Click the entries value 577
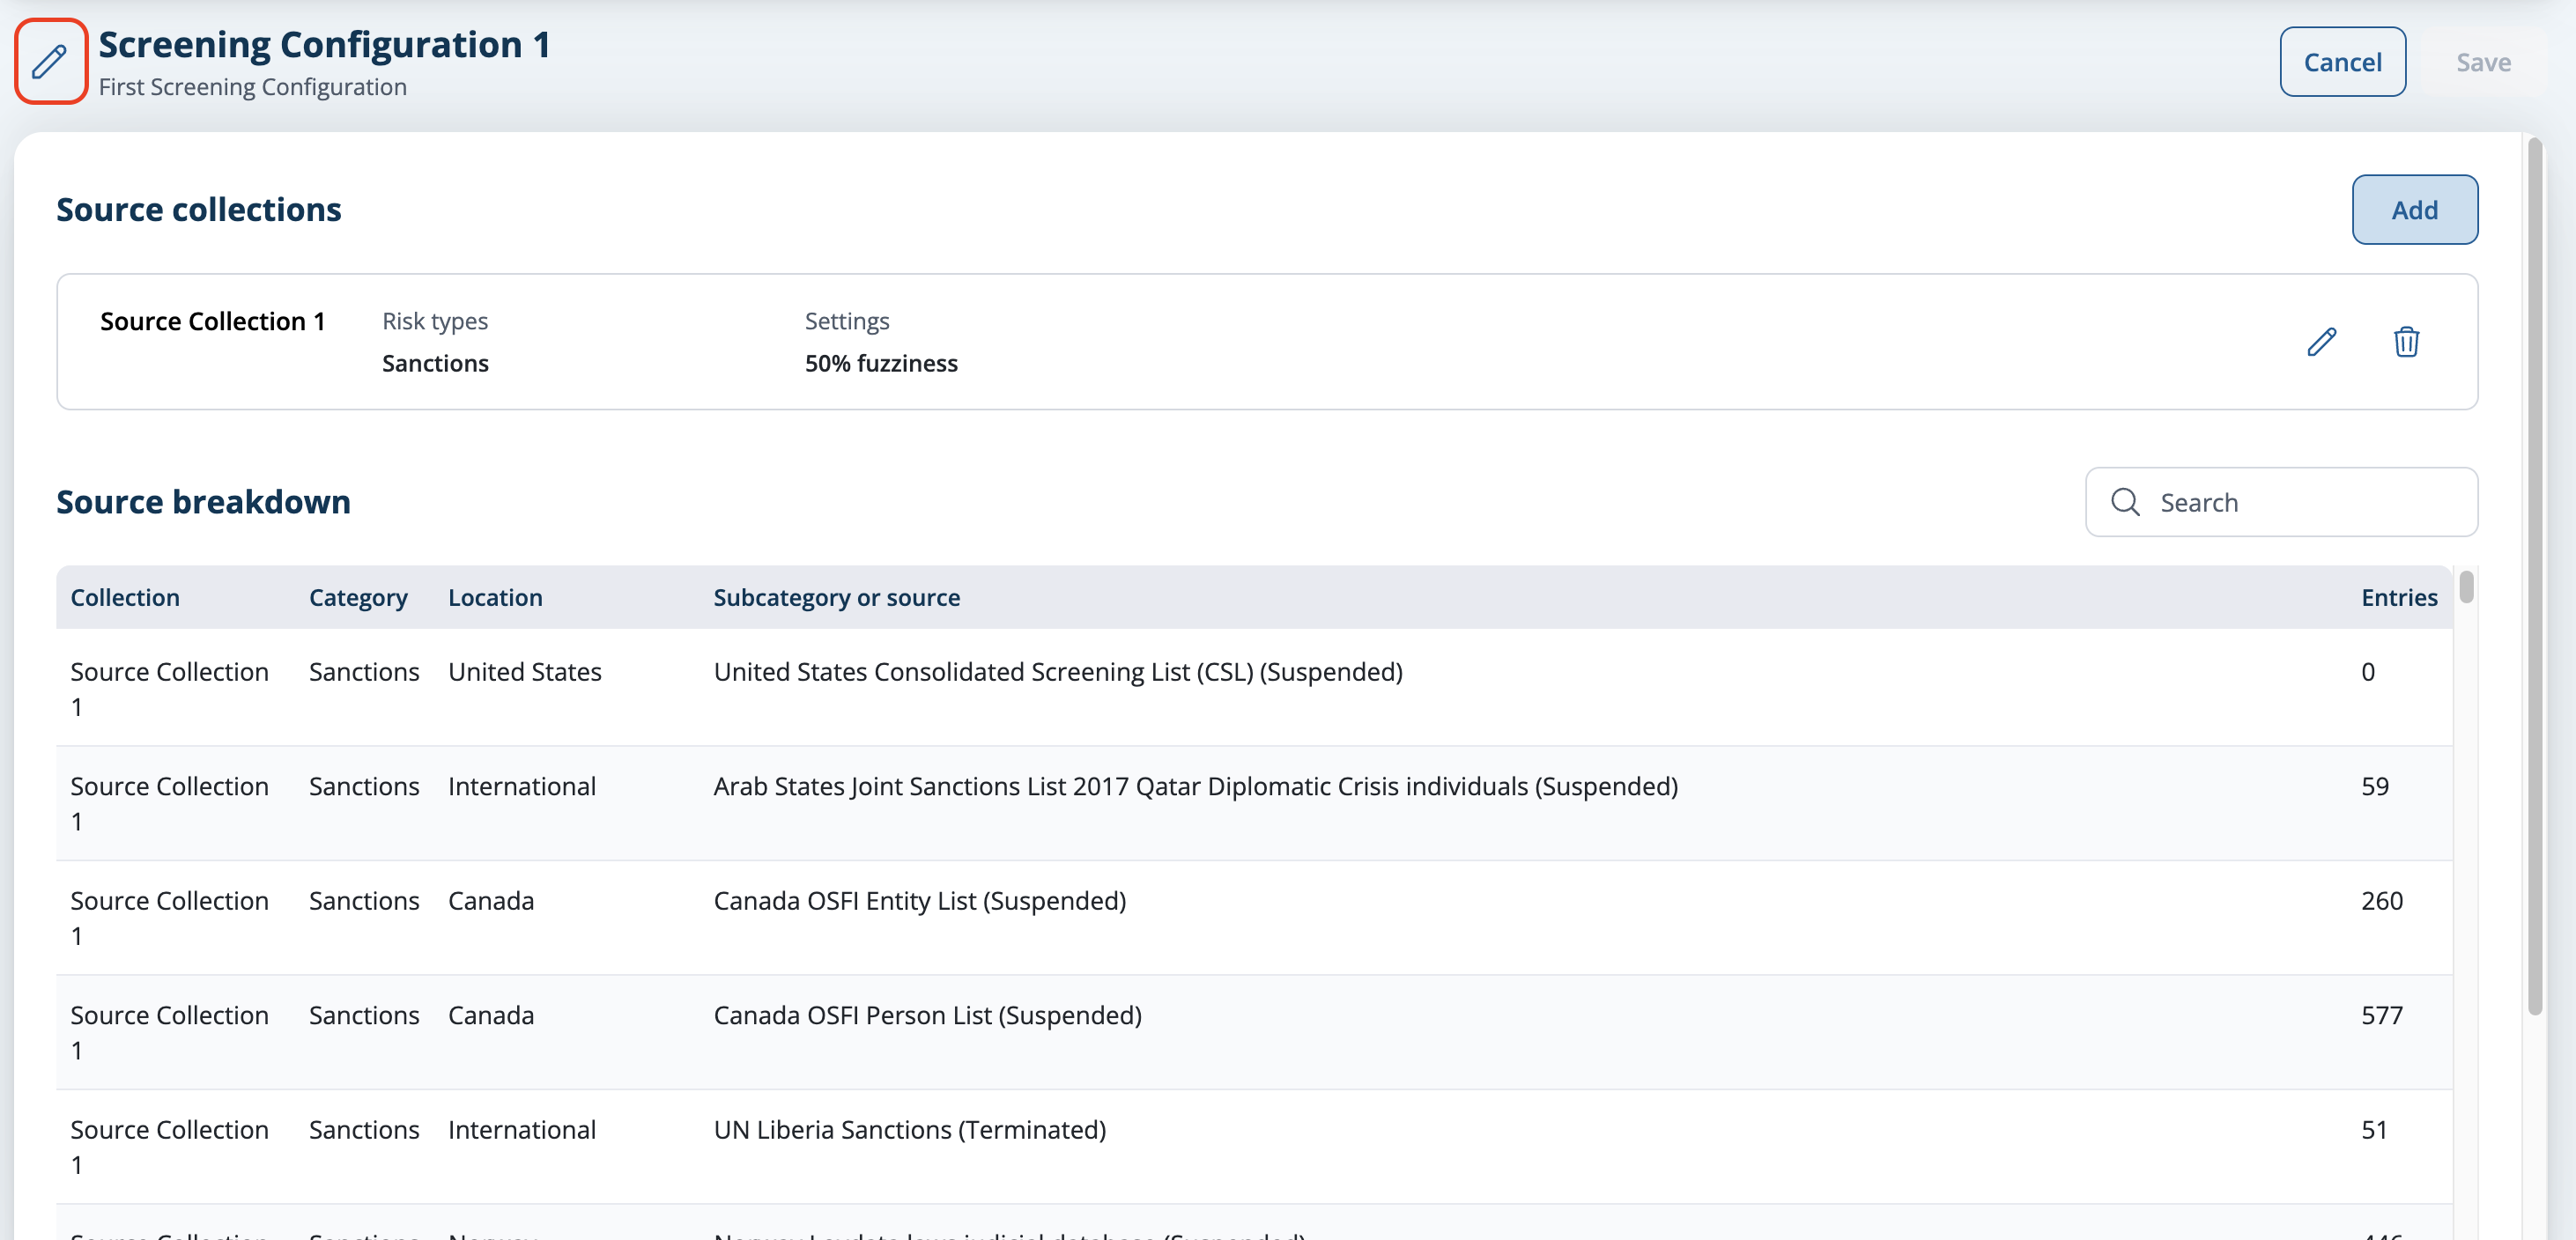Image resolution: width=2576 pixels, height=1240 pixels. (2381, 1015)
